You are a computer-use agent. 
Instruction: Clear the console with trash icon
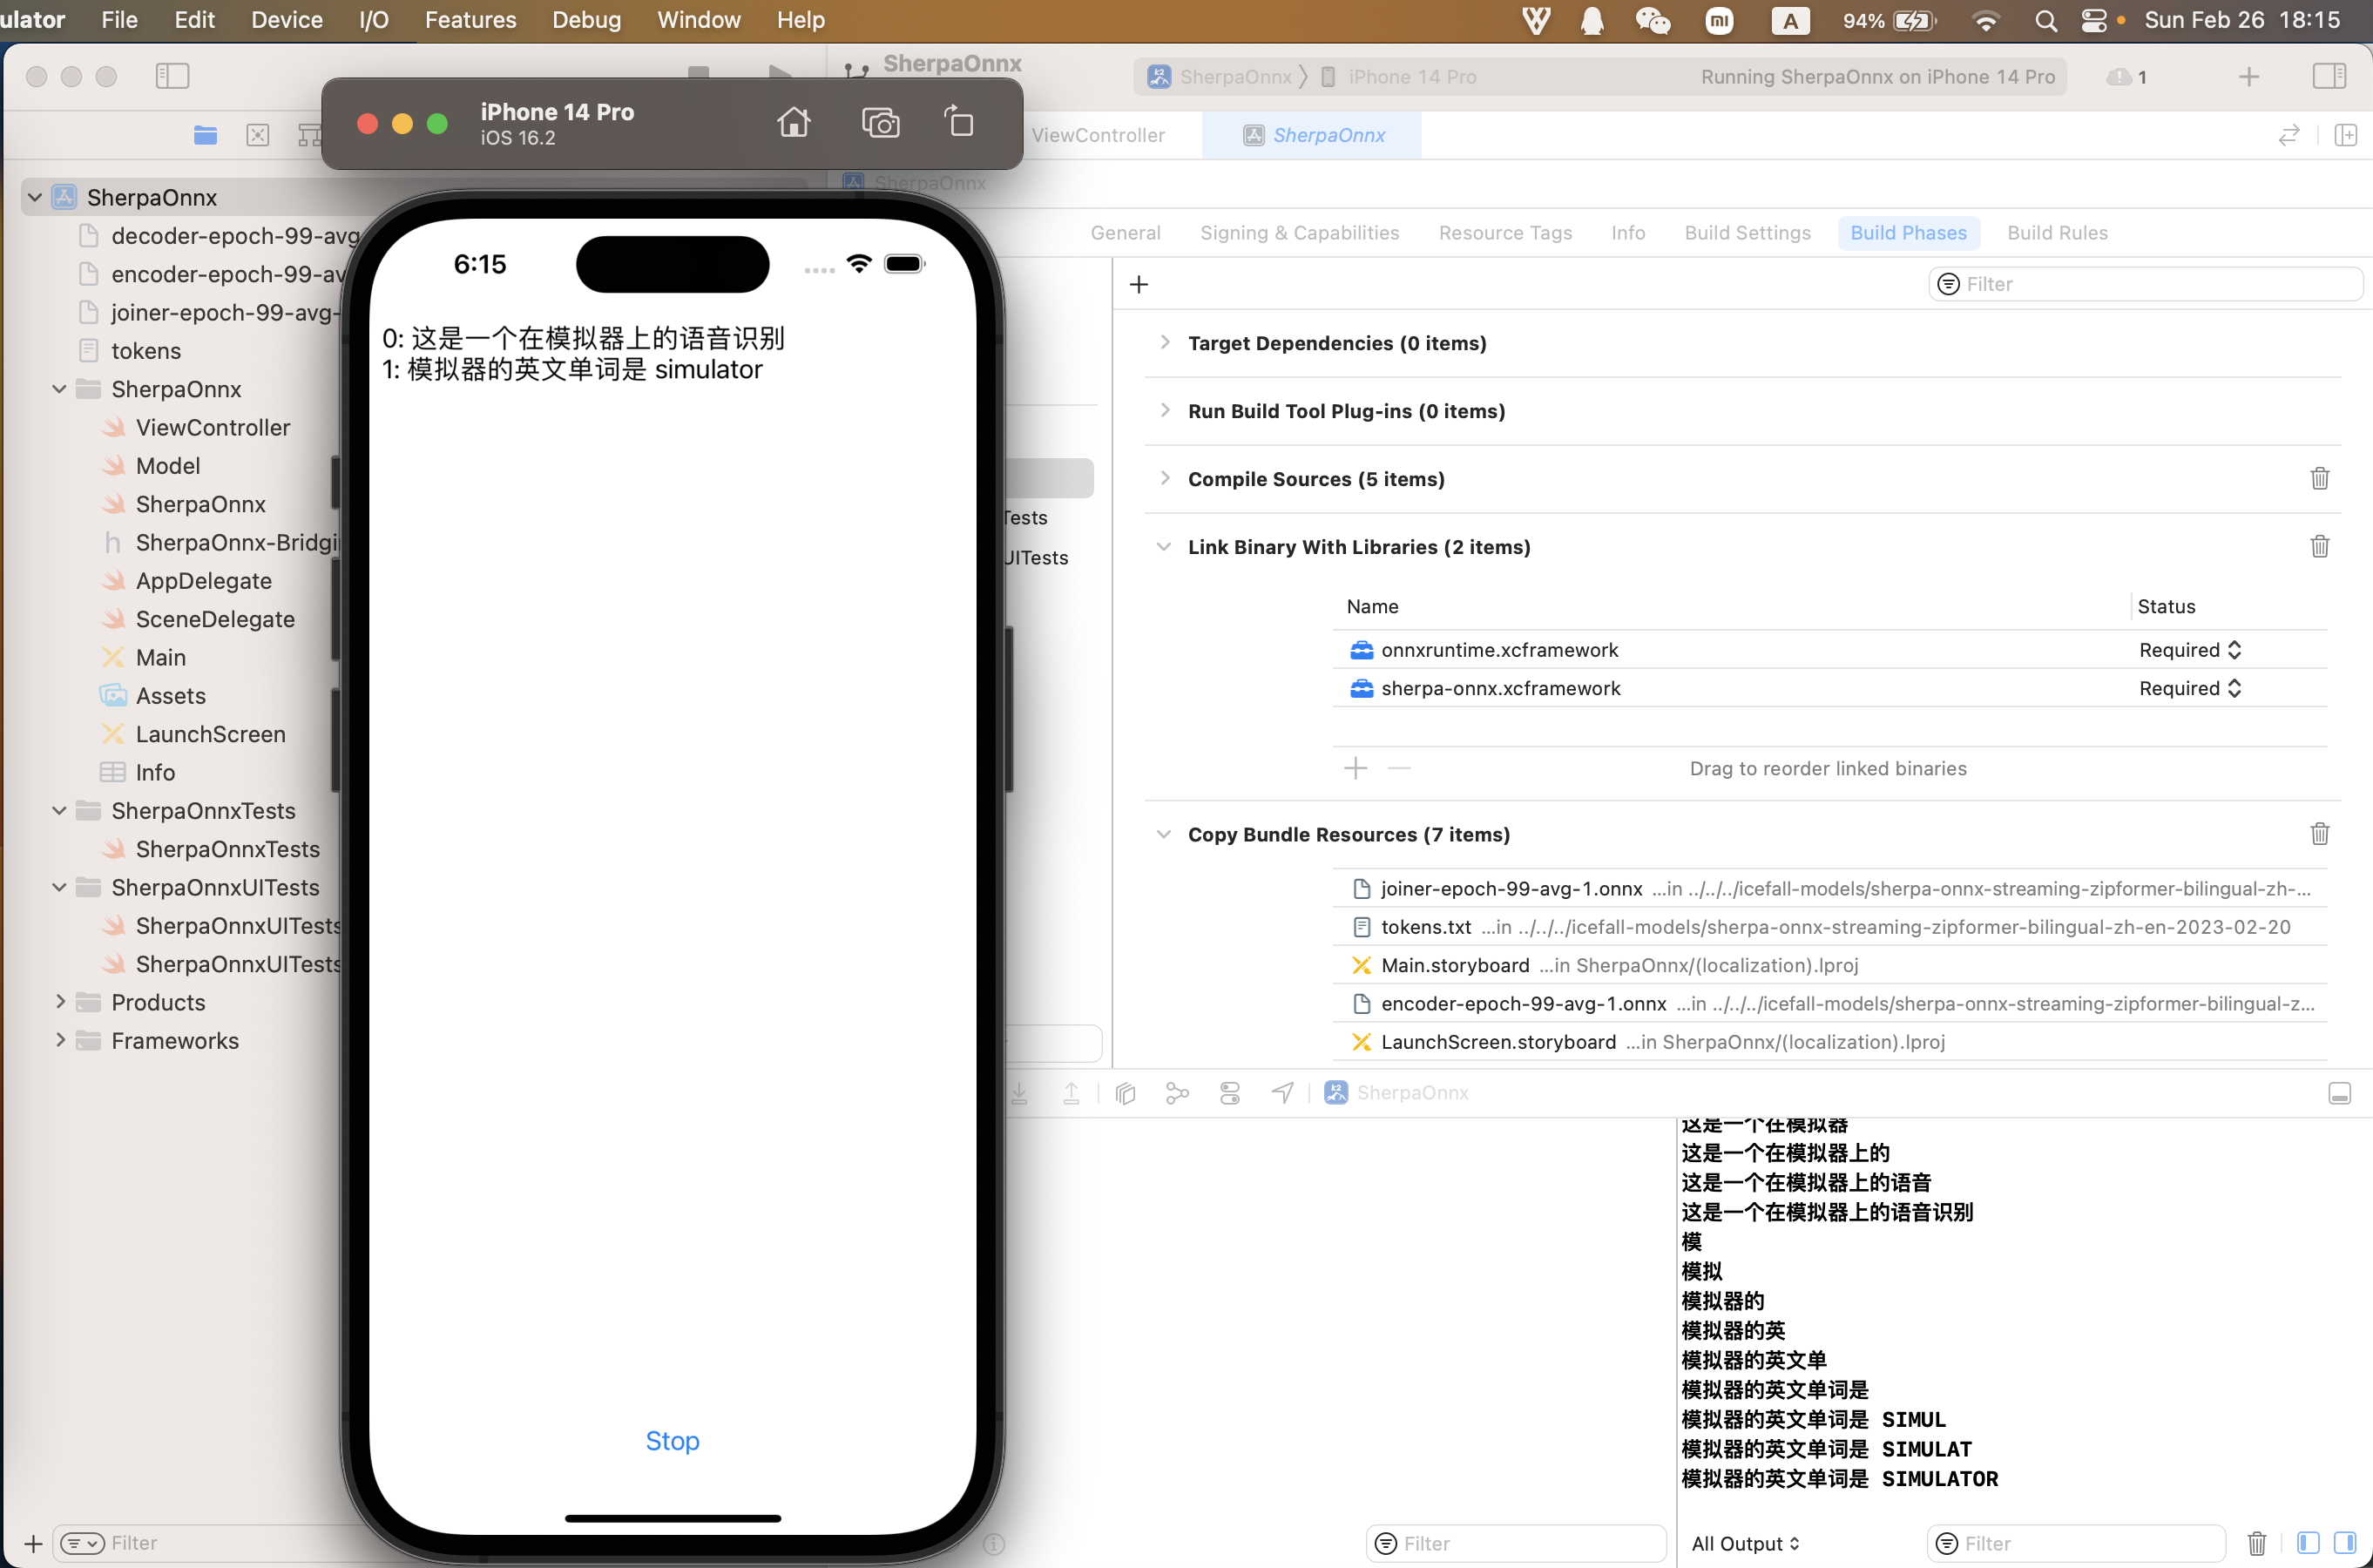[x=2256, y=1543]
